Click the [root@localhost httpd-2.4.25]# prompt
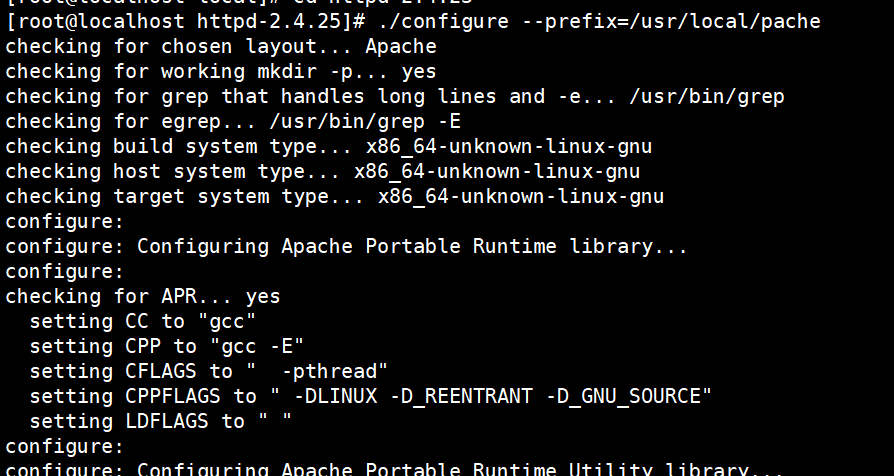The height and width of the screenshot is (476, 894). point(185,22)
